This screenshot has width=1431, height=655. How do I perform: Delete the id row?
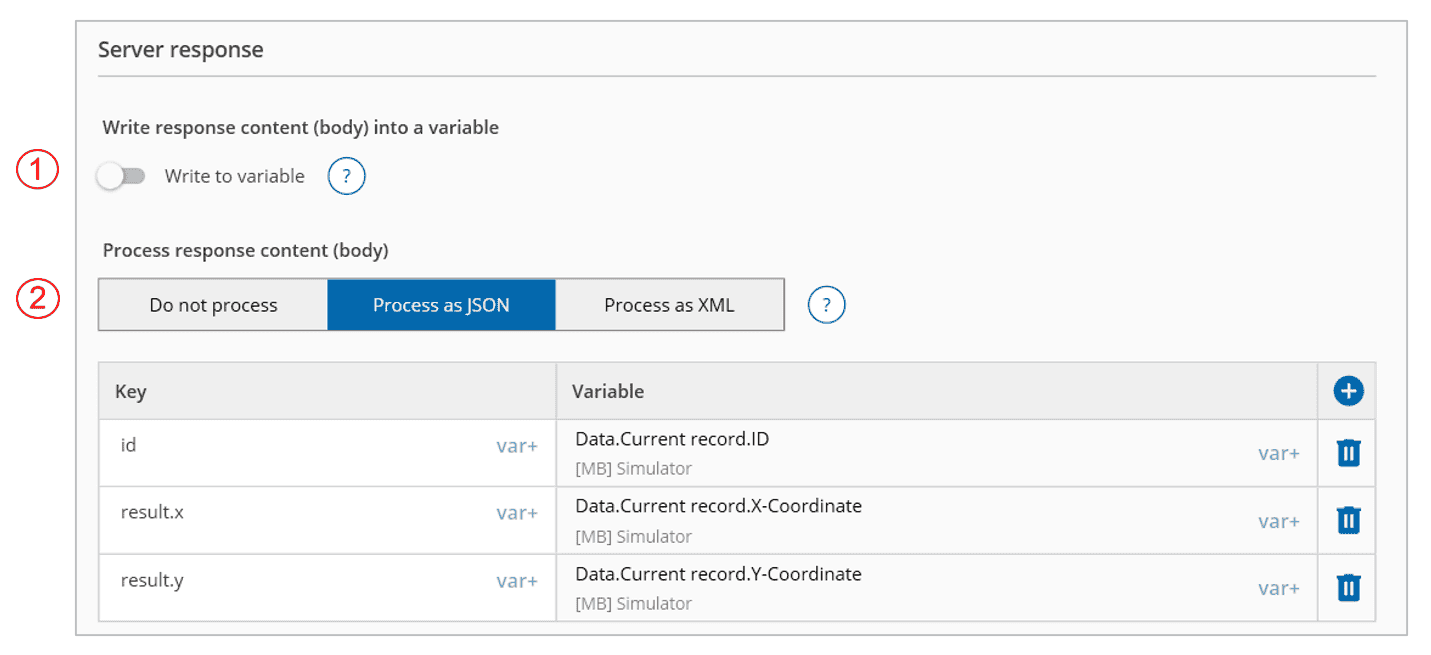(x=1348, y=453)
